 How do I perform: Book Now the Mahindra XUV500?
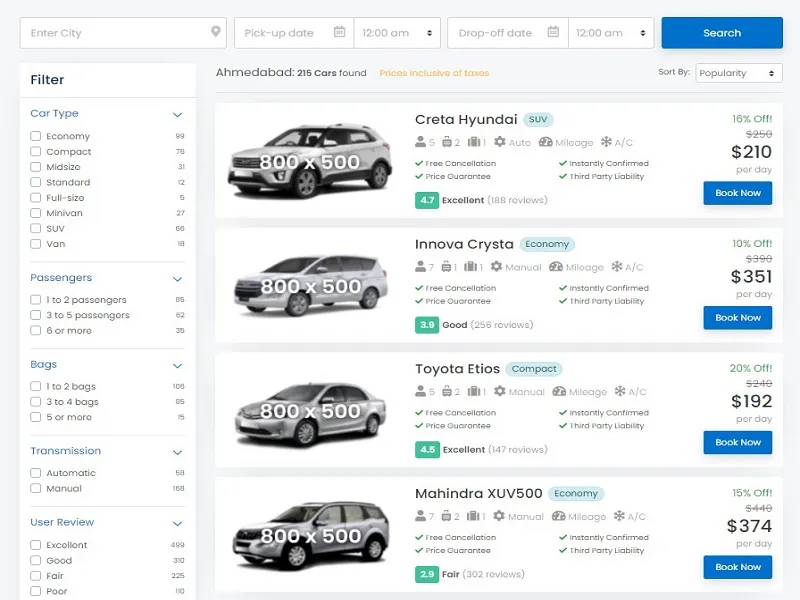click(738, 567)
